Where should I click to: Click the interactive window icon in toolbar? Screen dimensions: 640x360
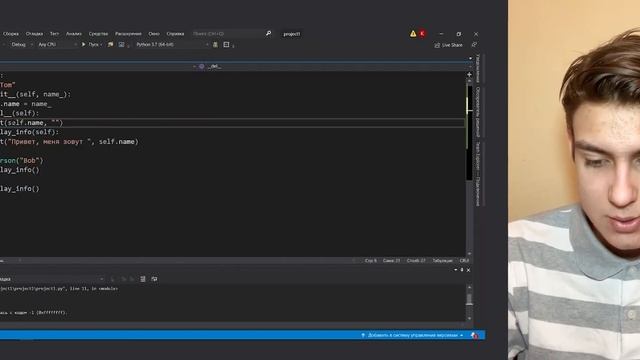(x=226, y=44)
